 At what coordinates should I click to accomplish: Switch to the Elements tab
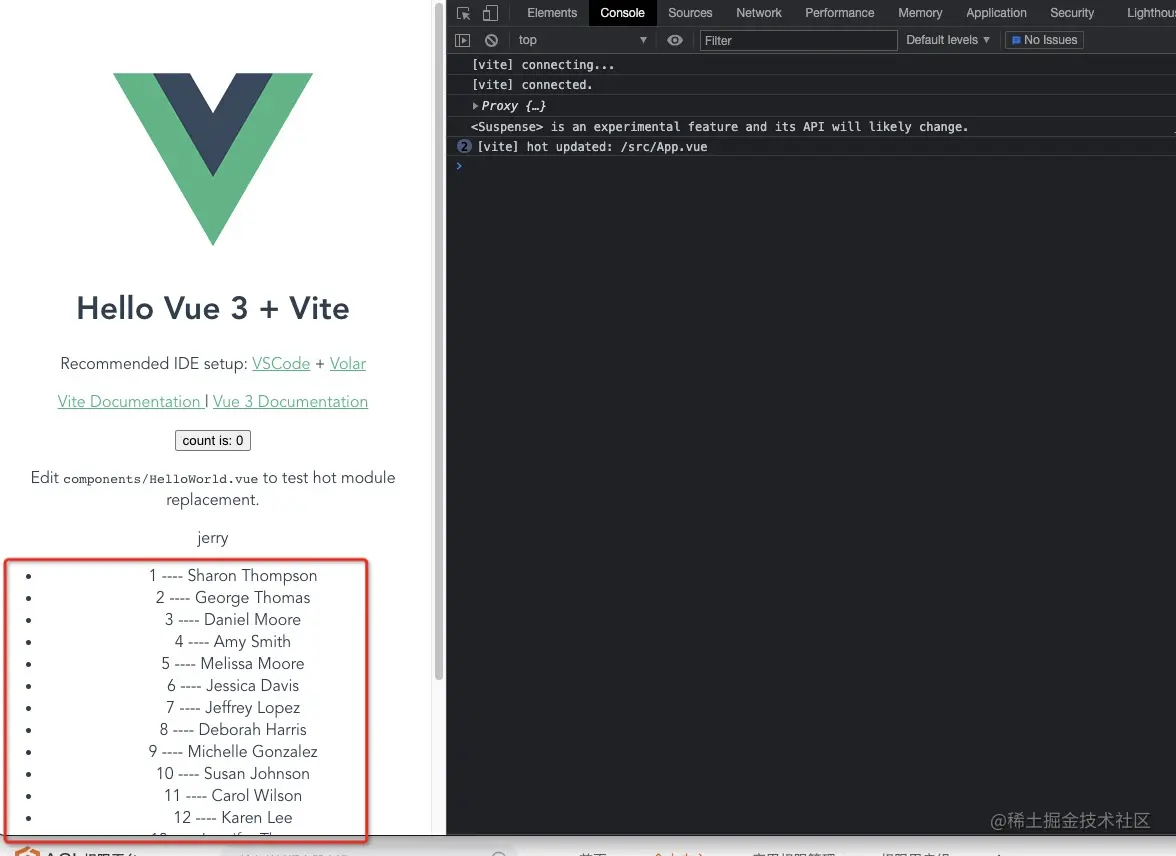point(552,13)
